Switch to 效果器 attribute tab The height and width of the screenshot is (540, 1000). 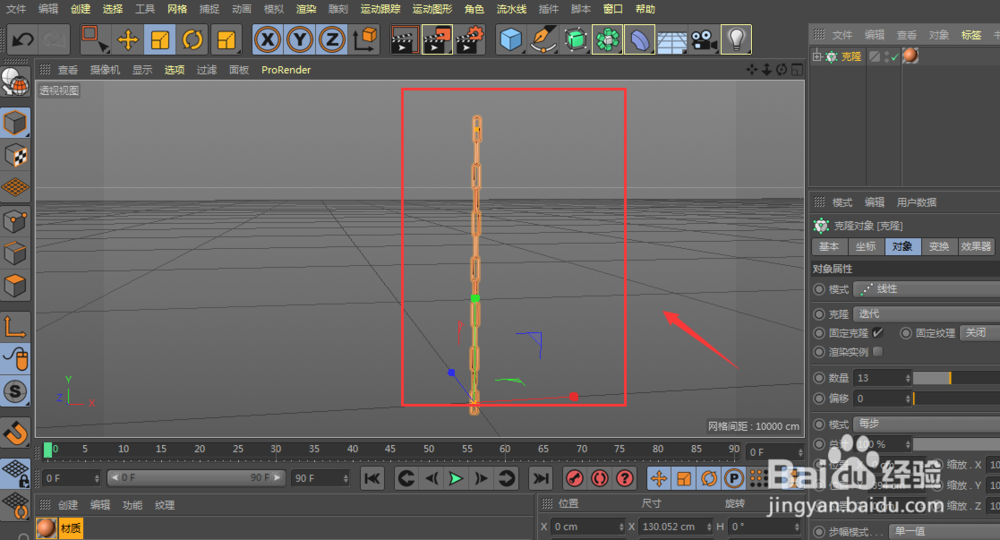pos(976,247)
